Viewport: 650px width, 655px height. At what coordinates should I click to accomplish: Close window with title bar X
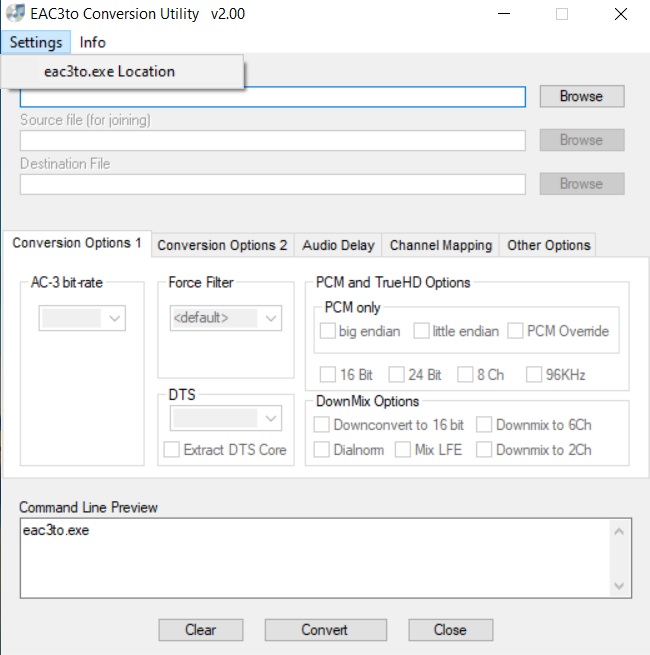621,14
